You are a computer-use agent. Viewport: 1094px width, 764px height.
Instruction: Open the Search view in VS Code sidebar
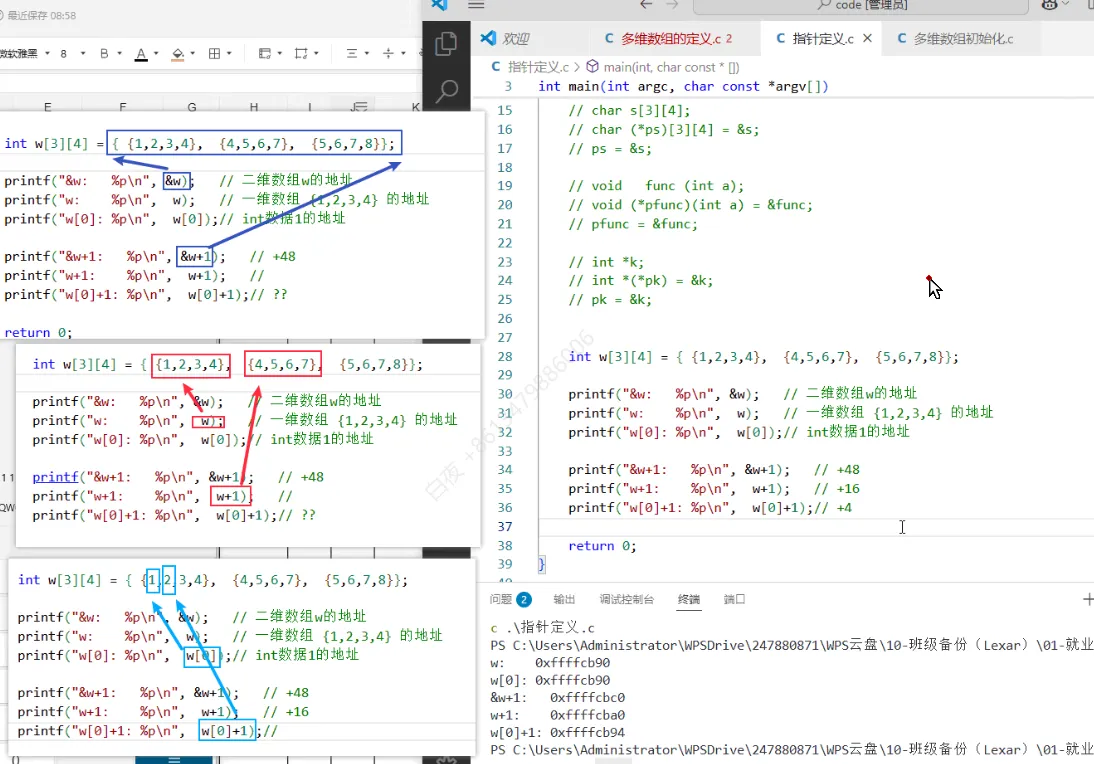click(447, 92)
